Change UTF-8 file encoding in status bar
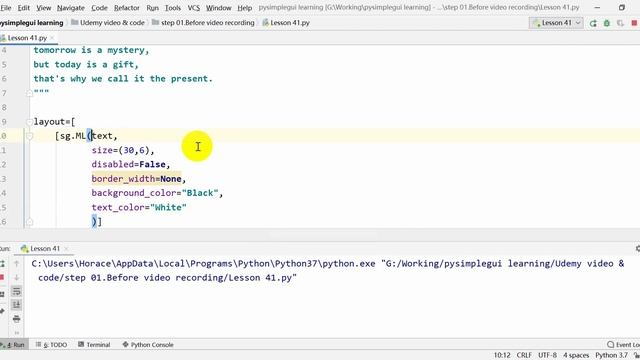640x360 pixels. (x=547, y=355)
